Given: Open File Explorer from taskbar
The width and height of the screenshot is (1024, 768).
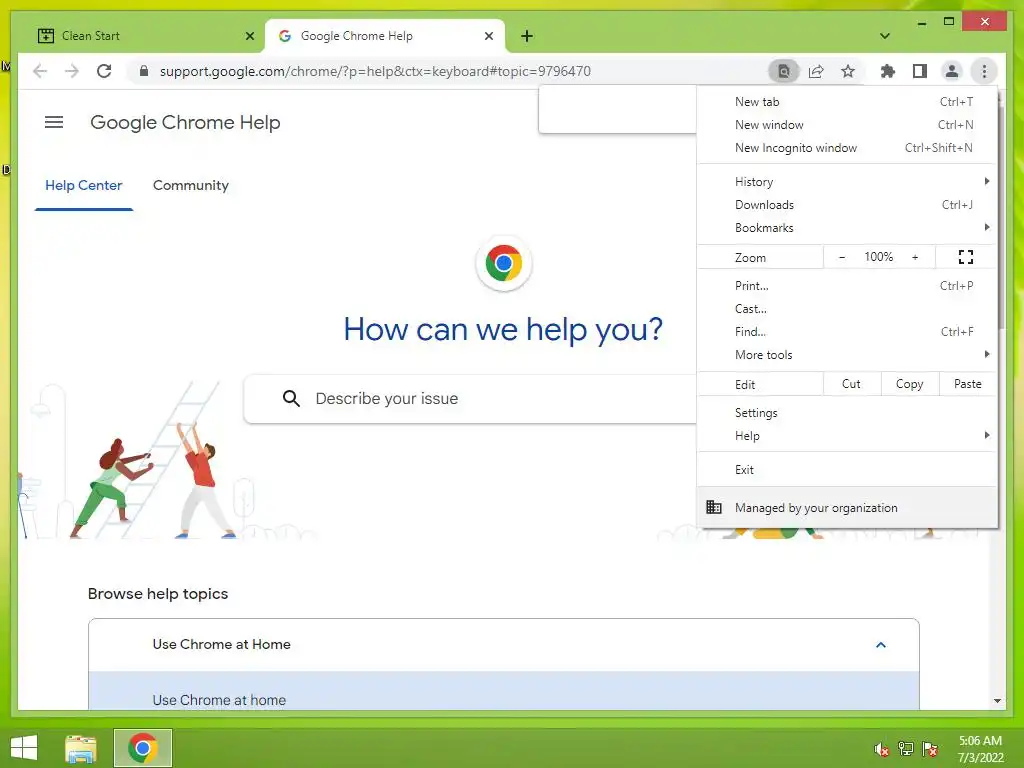Looking at the screenshot, I should [x=81, y=748].
